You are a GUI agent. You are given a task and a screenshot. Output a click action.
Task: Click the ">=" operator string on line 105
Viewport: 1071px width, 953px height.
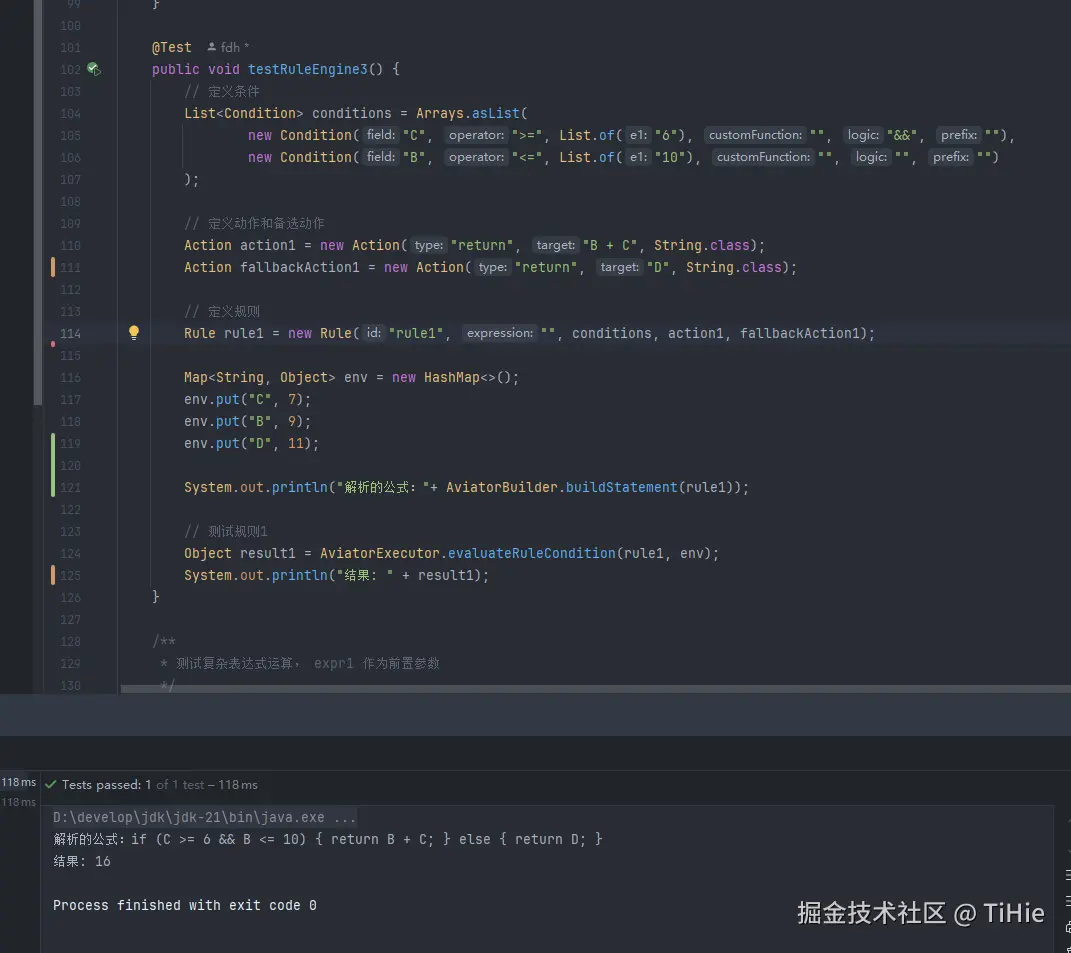click(x=527, y=135)
